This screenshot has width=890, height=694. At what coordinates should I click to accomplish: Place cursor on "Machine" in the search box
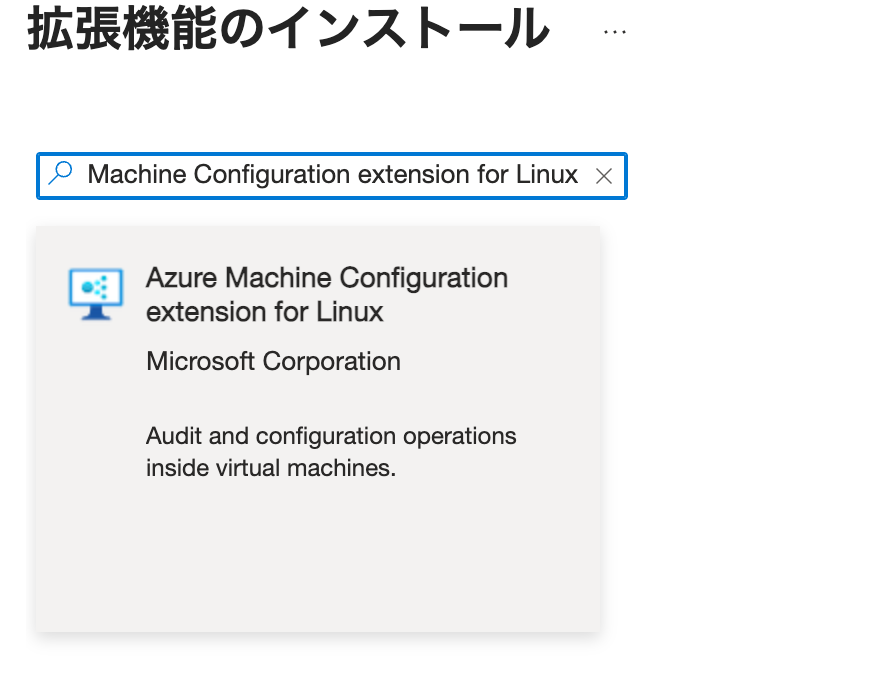click(x=137, y=175)
